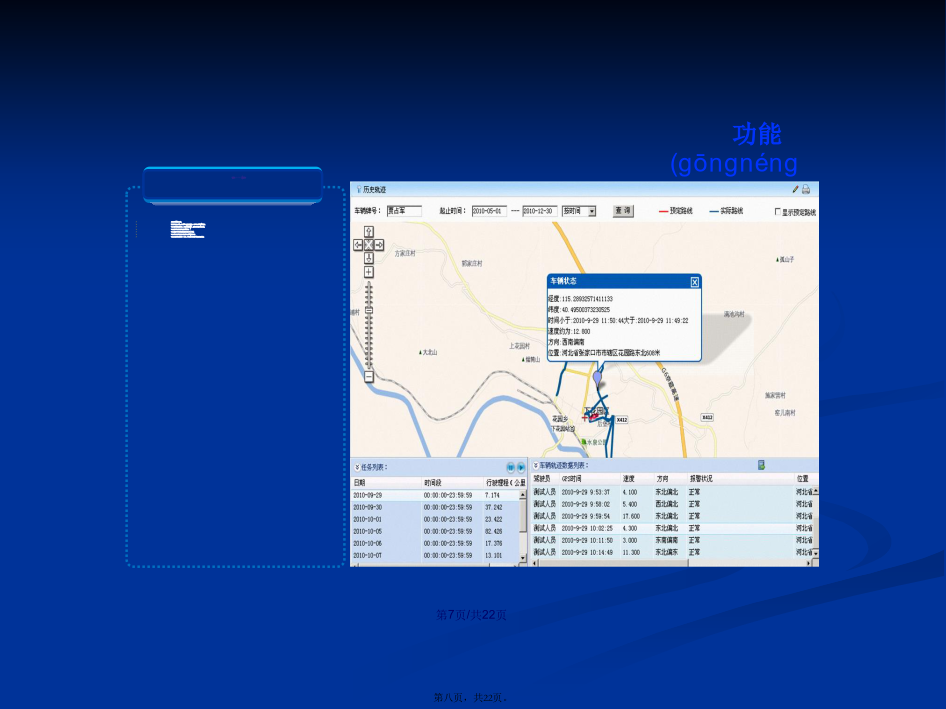This screenshot has width=946, height=709.
Task: Zoom in with the plus button
Action: click(x=369, y=272)
